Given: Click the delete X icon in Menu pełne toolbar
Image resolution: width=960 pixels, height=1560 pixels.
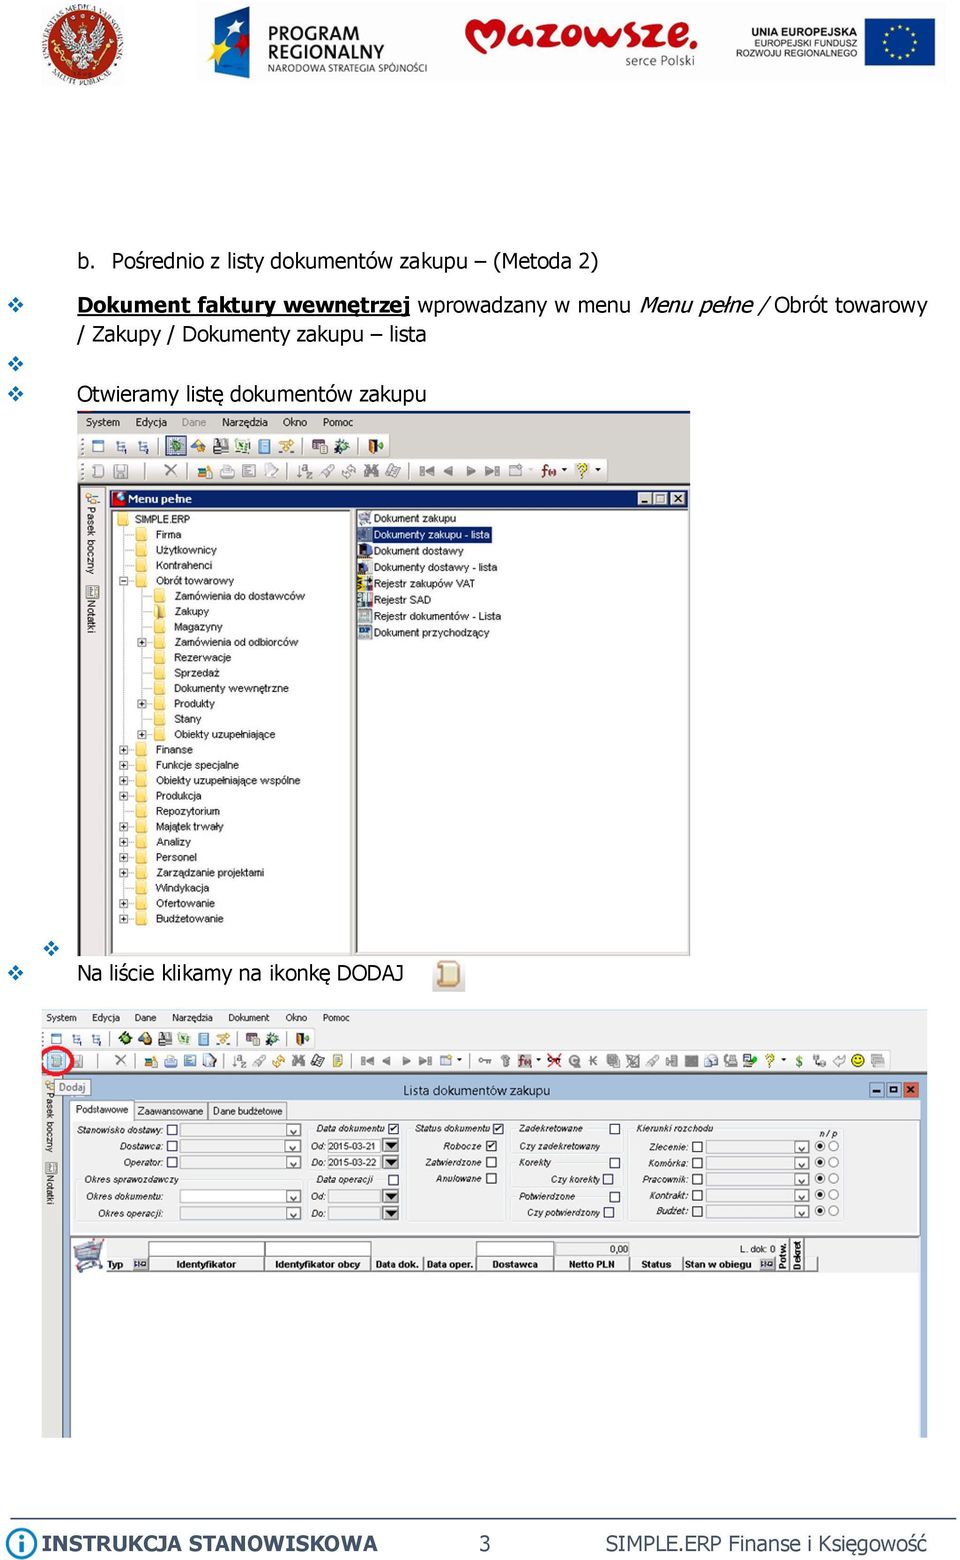Looking at the screenshot, I should (170, 470).
